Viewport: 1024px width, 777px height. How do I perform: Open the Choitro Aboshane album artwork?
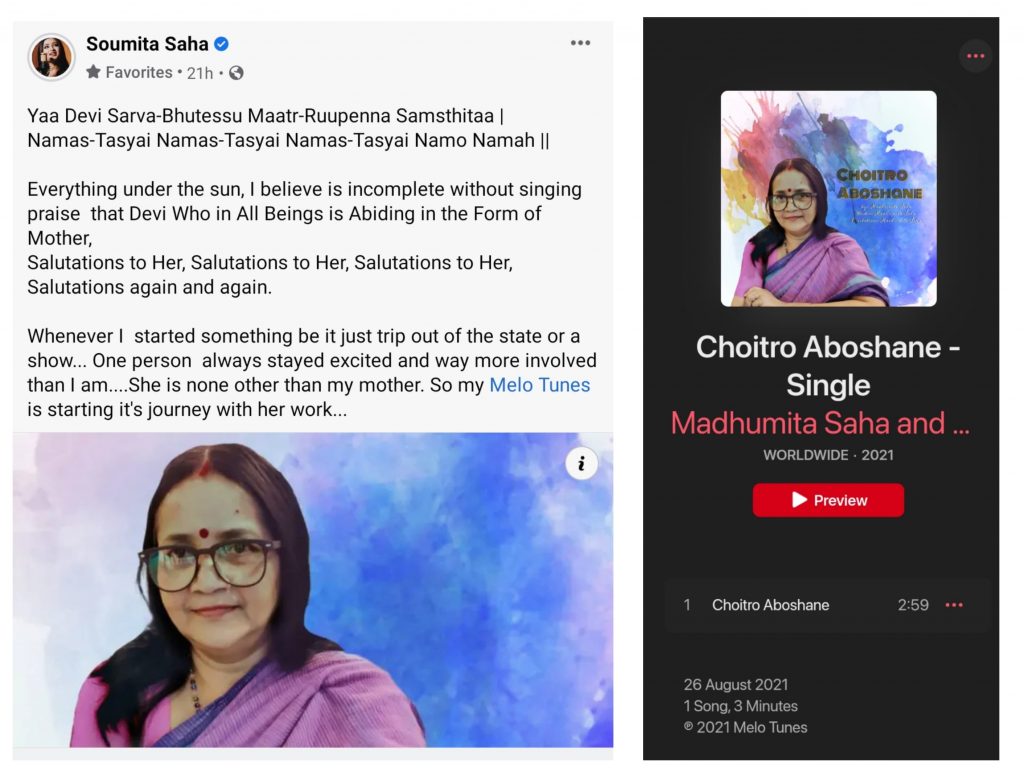(828, 198)
